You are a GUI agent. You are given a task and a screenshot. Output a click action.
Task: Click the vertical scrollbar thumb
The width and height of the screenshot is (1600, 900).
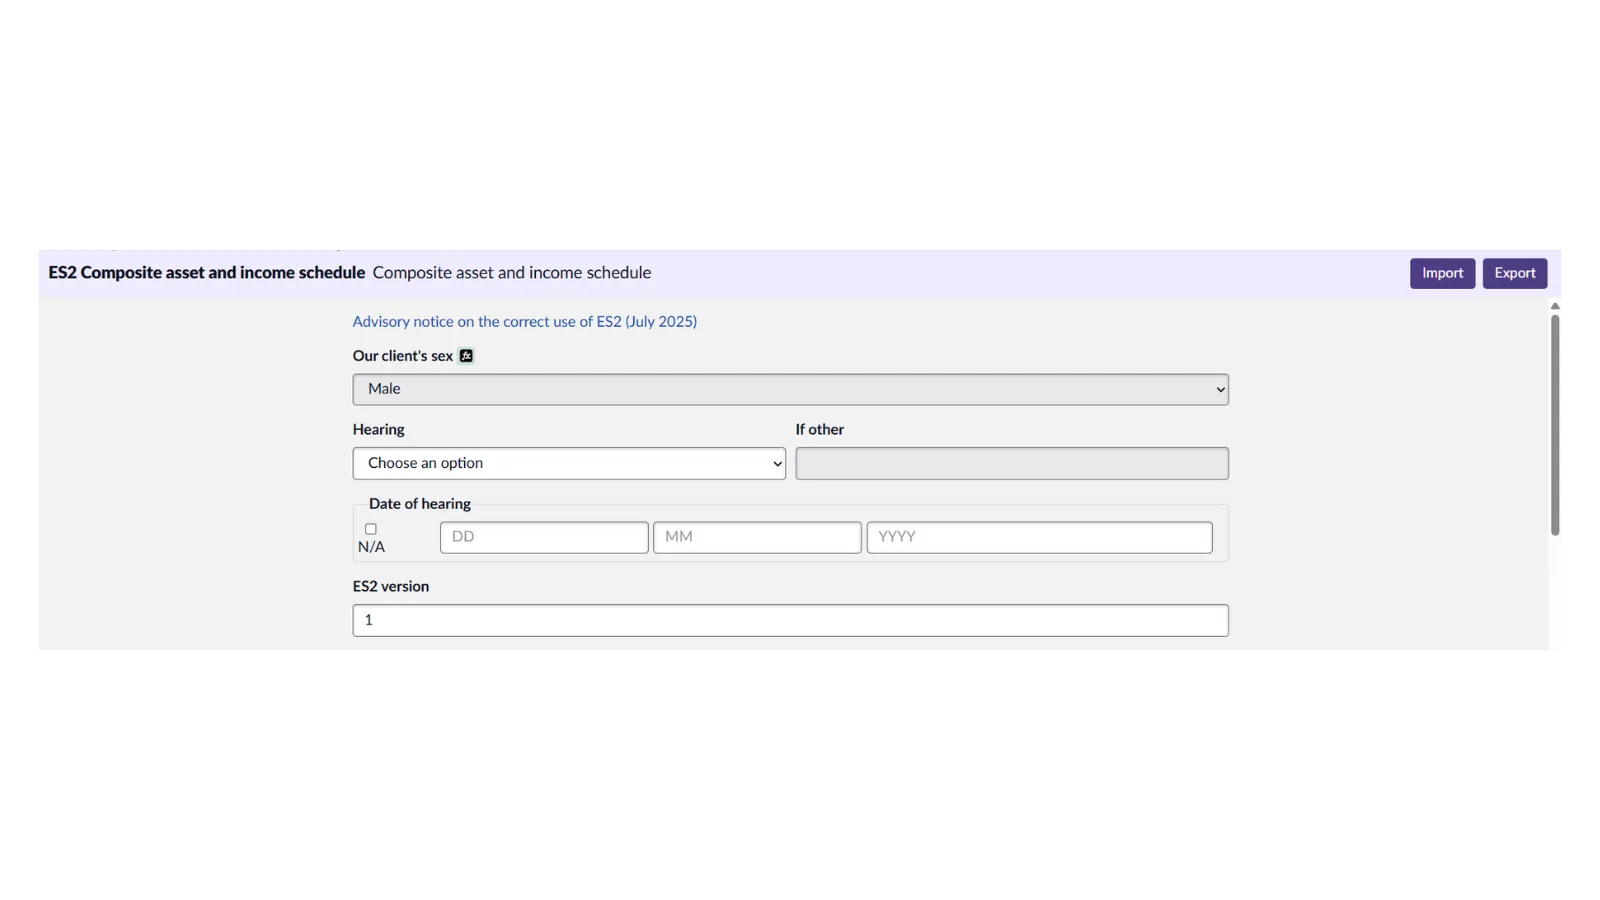pos(1555,425)
